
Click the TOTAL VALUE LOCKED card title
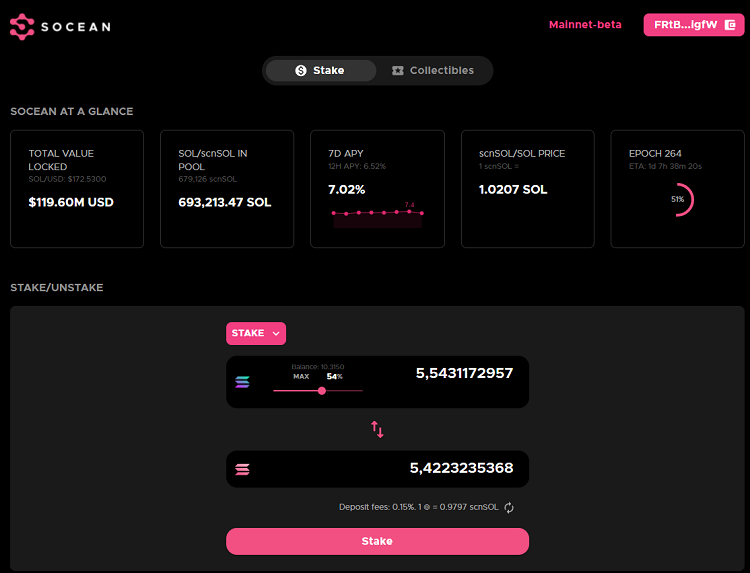(x=61, y=160)
